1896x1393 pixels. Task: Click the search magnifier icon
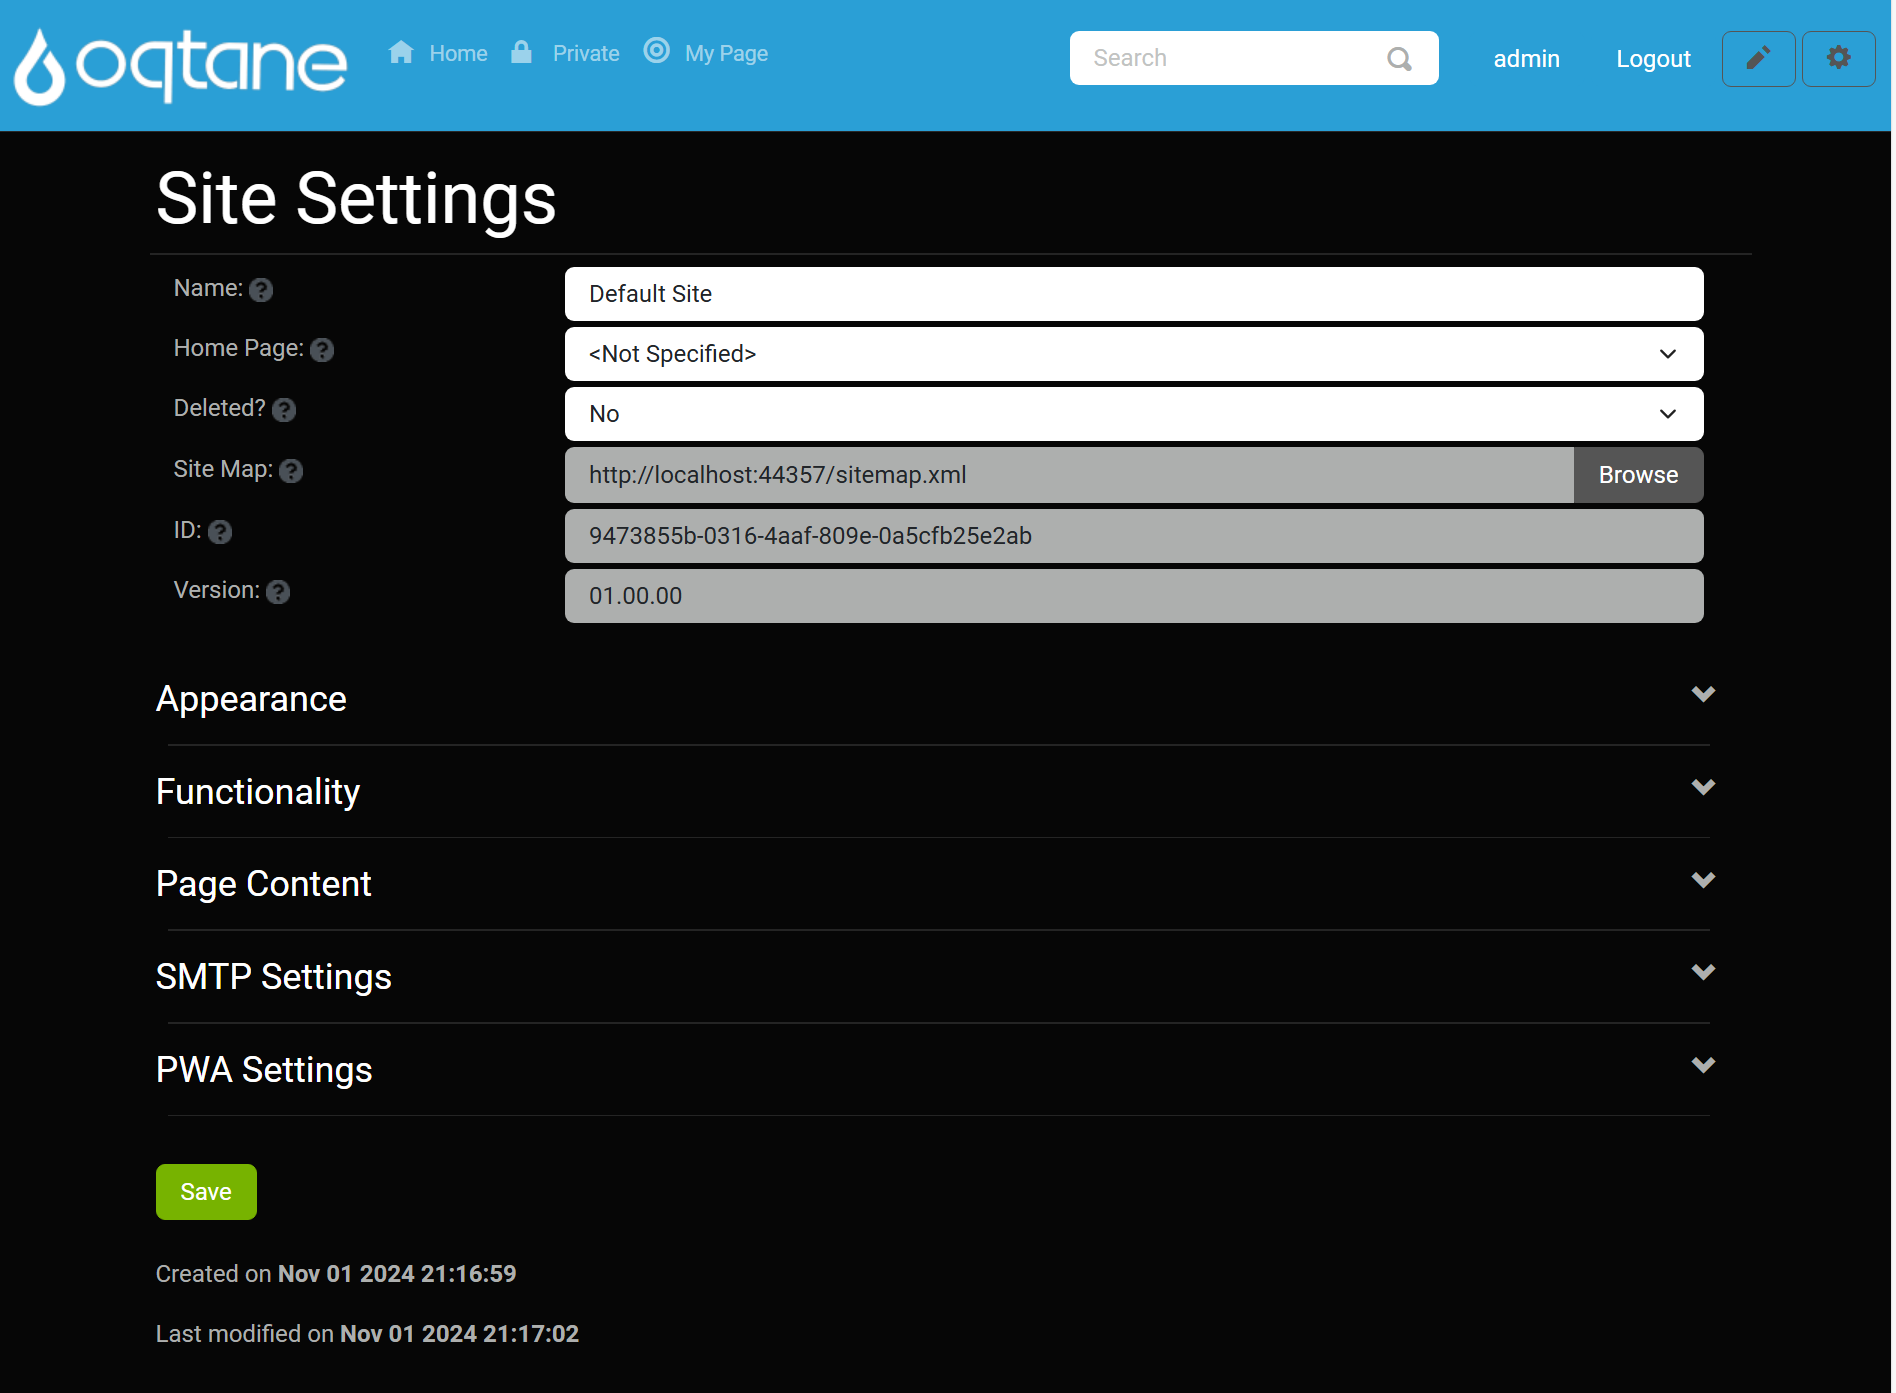point(1400,59)
